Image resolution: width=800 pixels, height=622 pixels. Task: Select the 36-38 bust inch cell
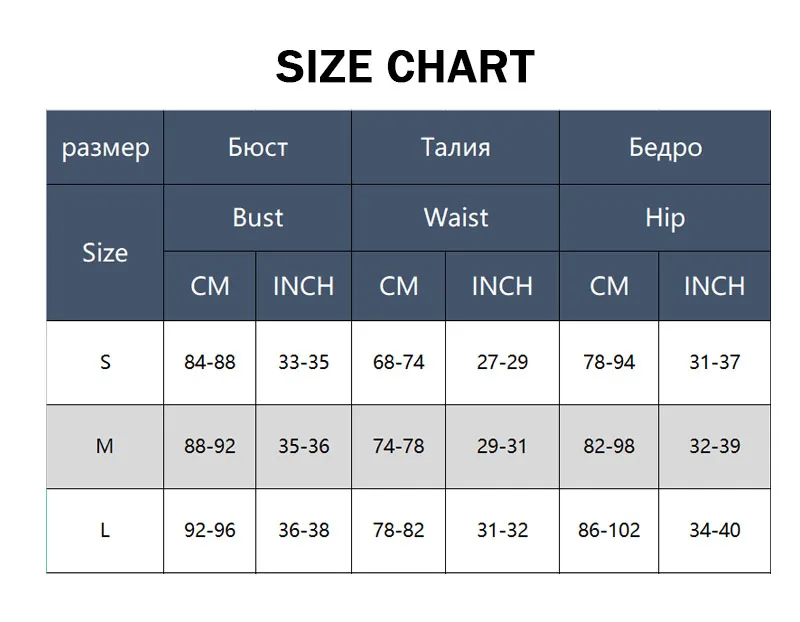pyautogui.click(x=304, y=530)
